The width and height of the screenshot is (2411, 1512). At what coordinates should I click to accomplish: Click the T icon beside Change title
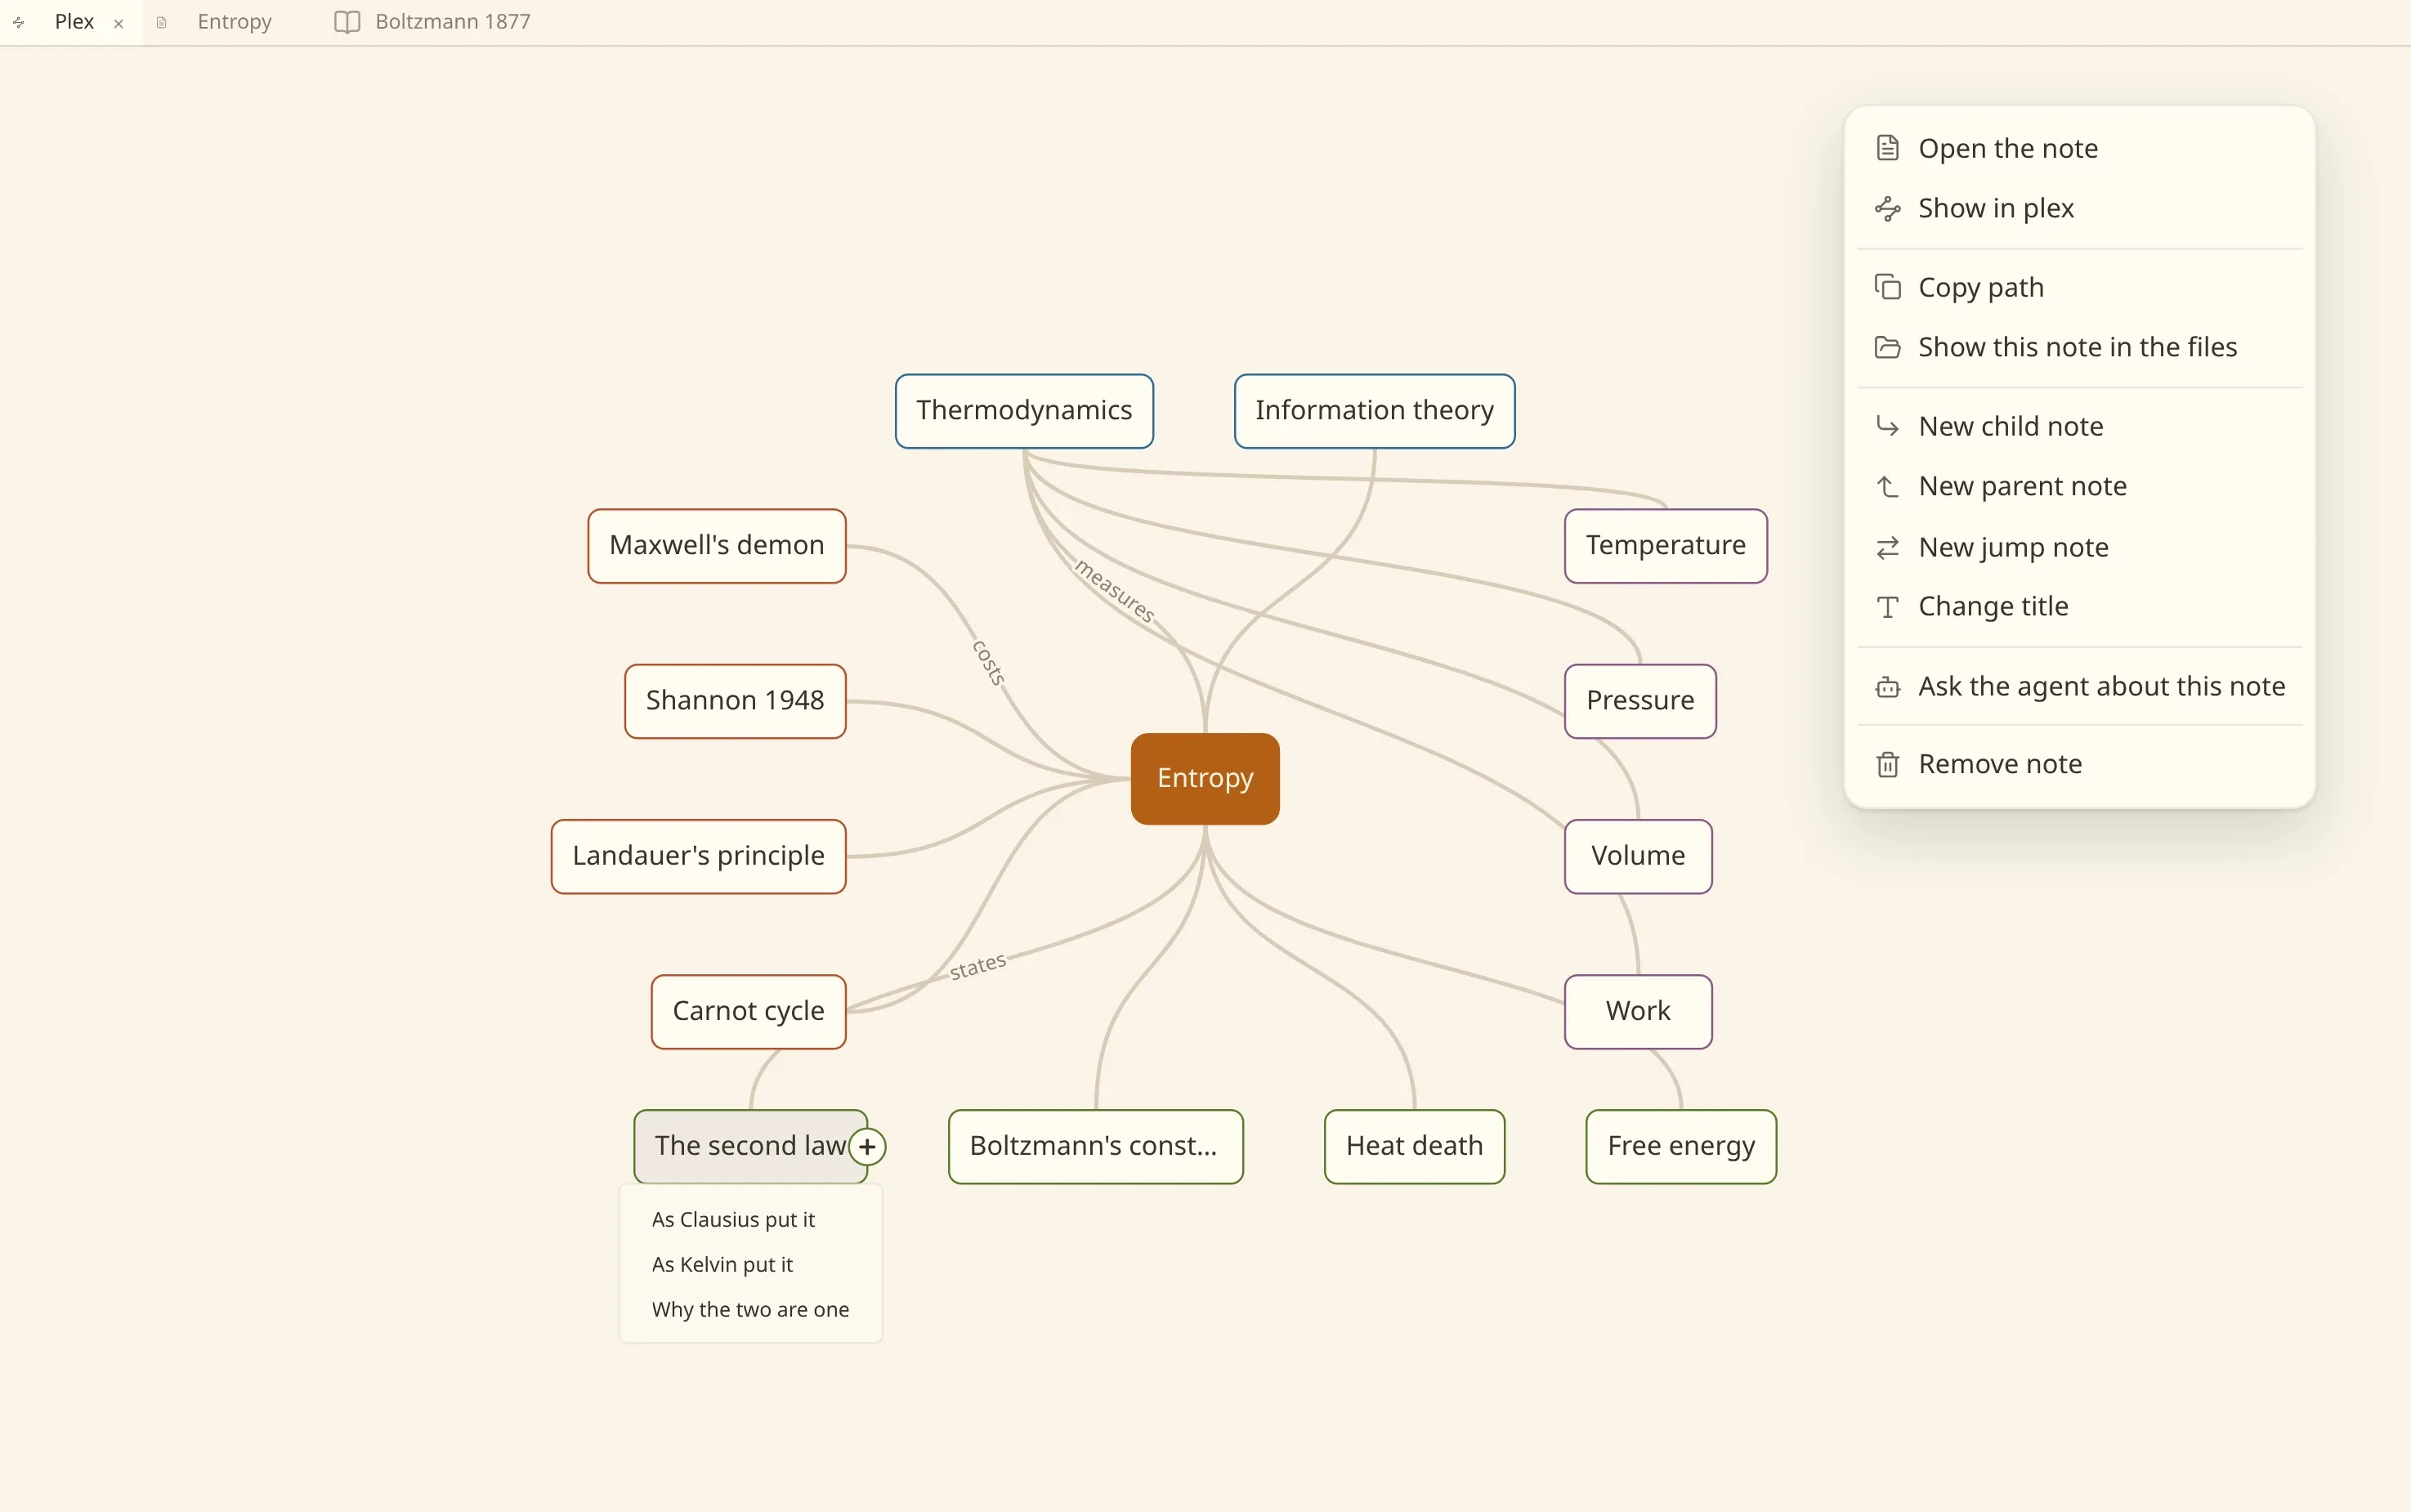pos(1887,606)
